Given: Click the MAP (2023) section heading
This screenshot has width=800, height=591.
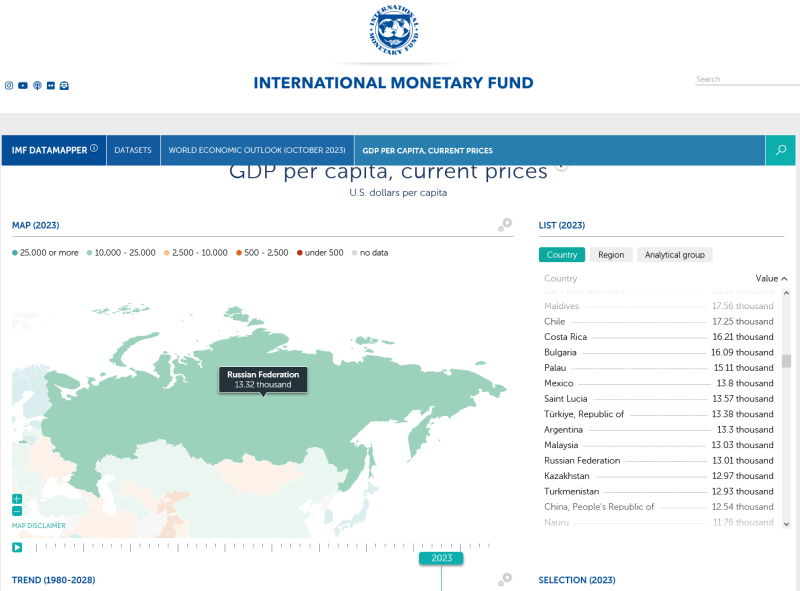Looking at the screenshot, I should coord(36,225).
